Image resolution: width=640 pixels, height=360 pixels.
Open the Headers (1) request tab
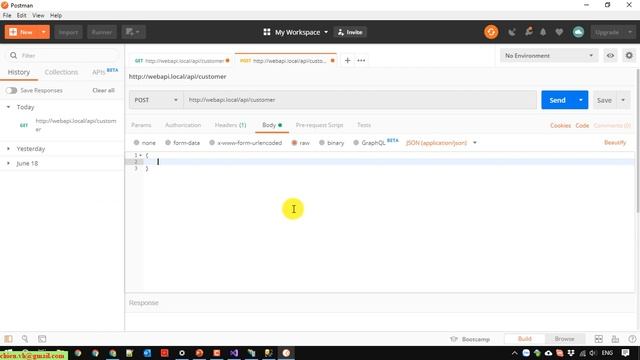tap(230, 125)
